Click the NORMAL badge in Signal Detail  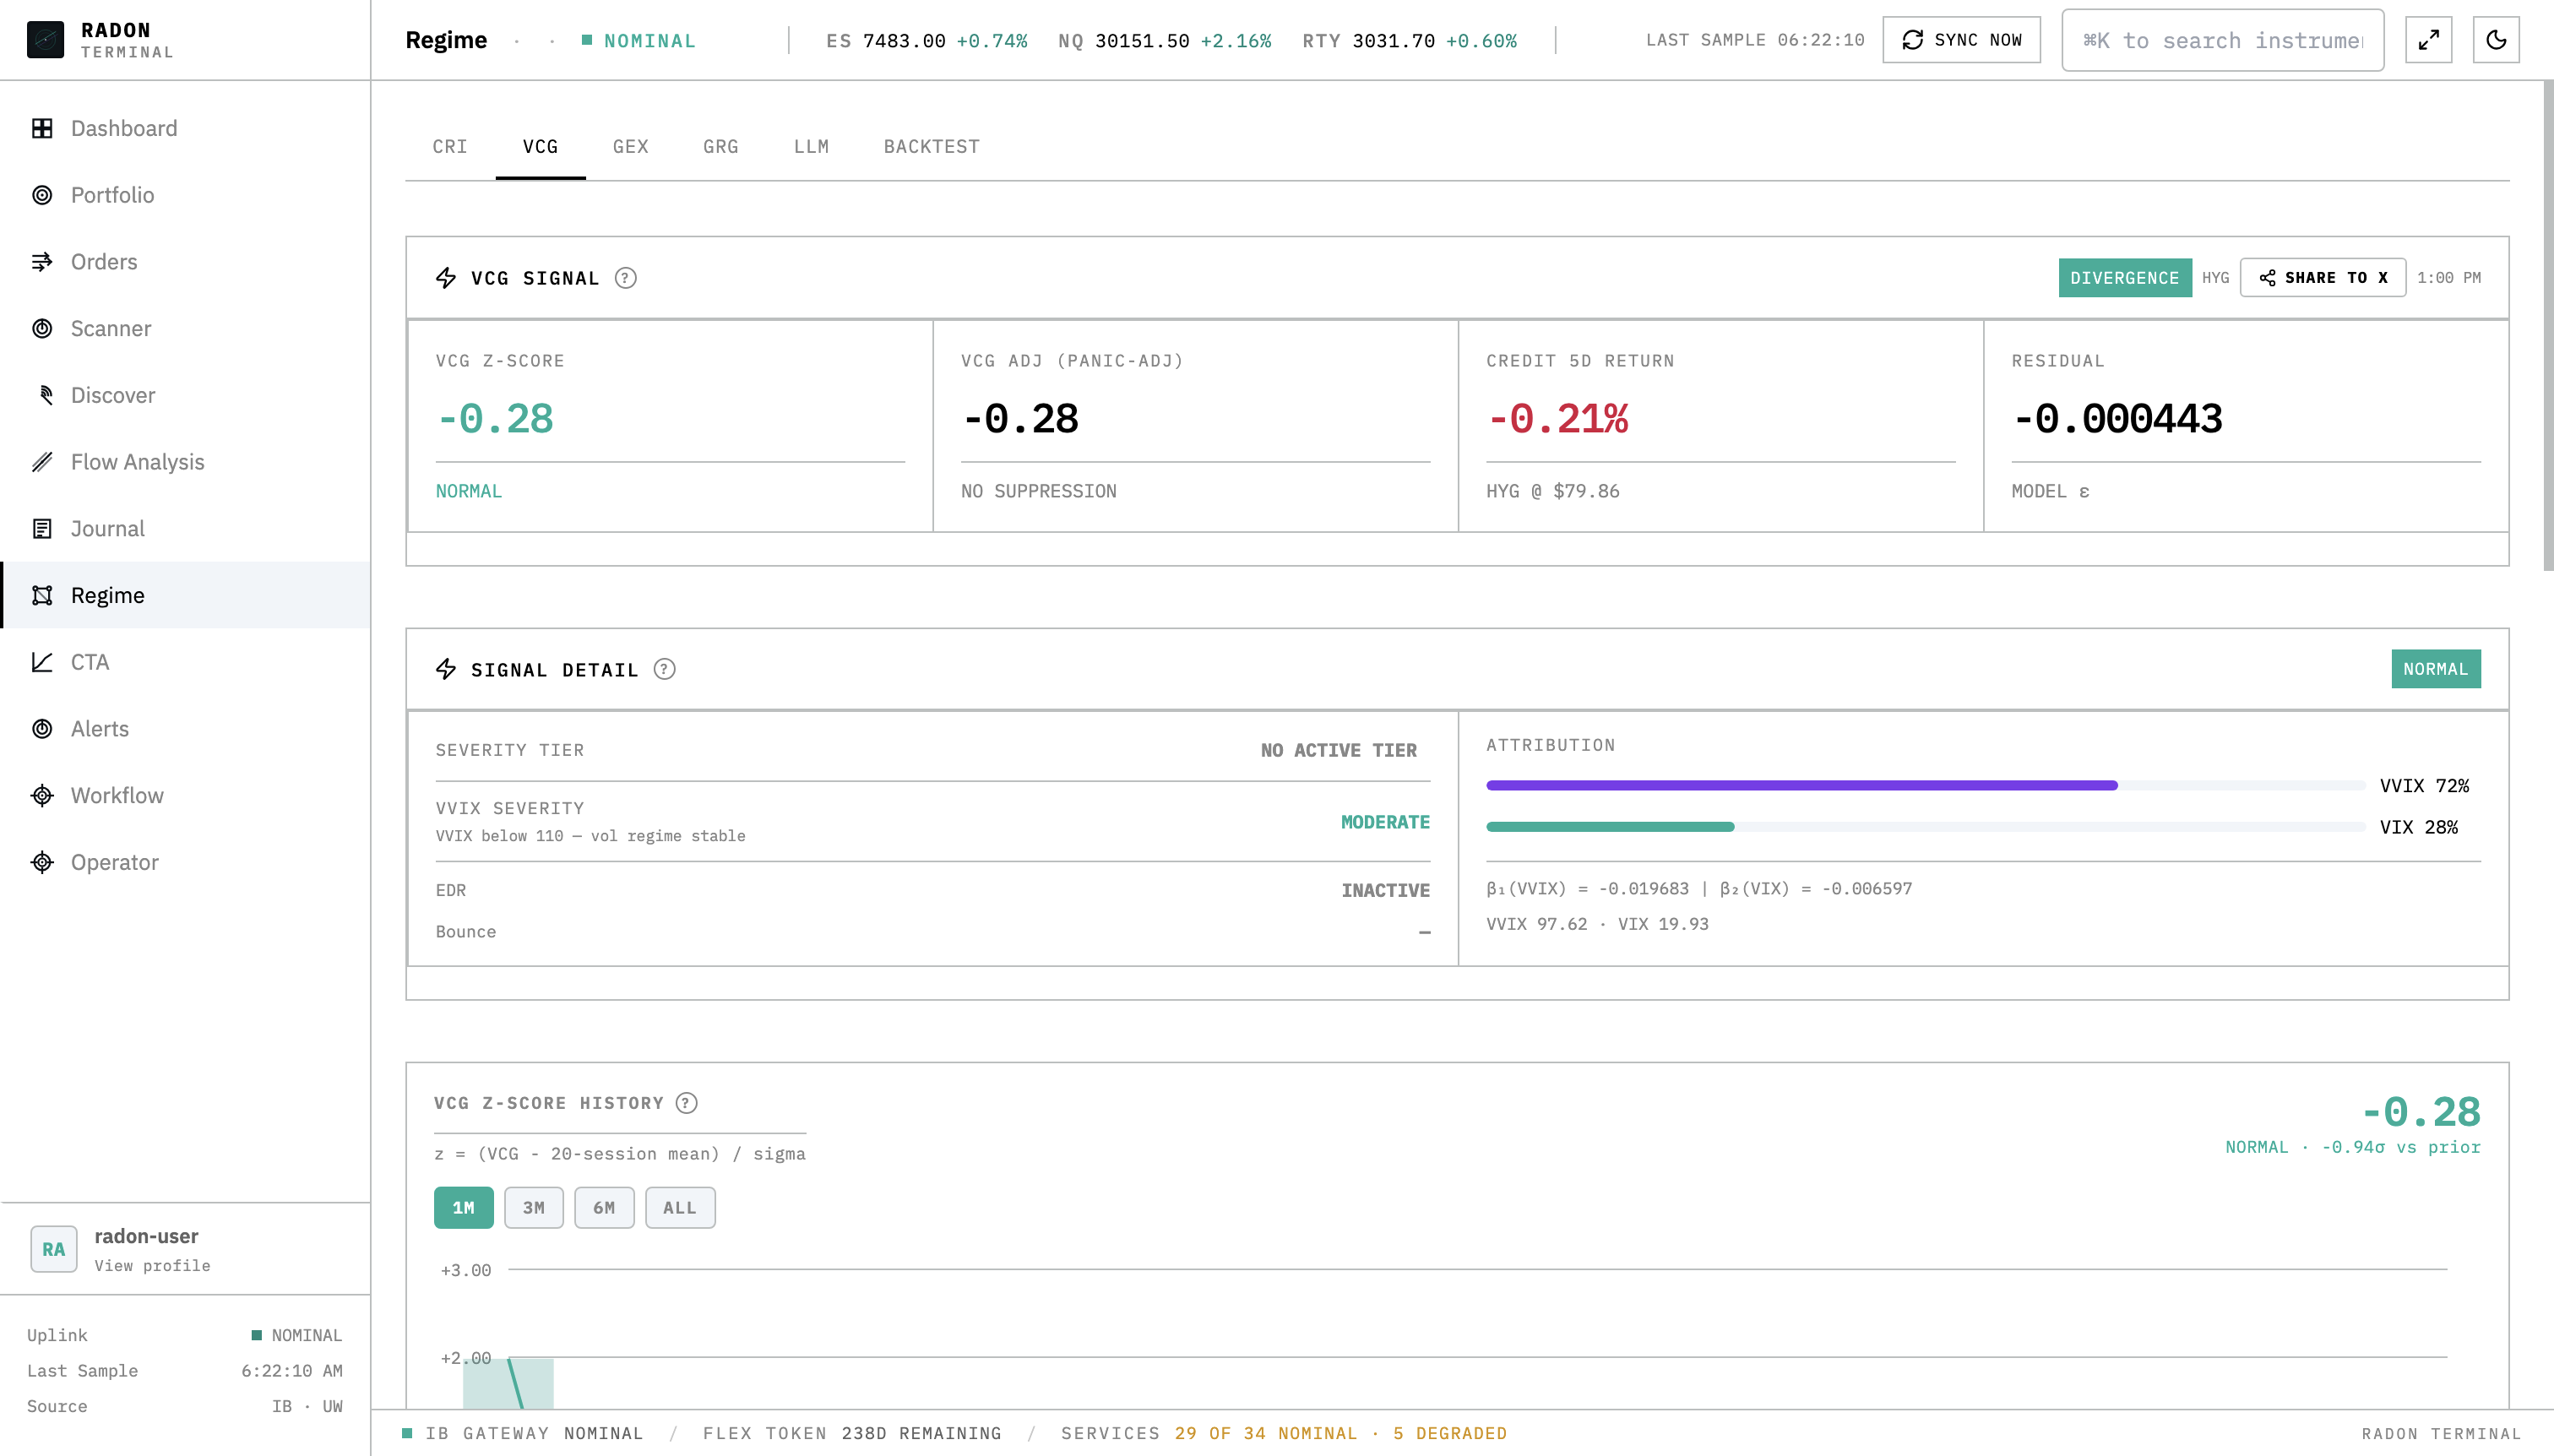coord(2436,669)
